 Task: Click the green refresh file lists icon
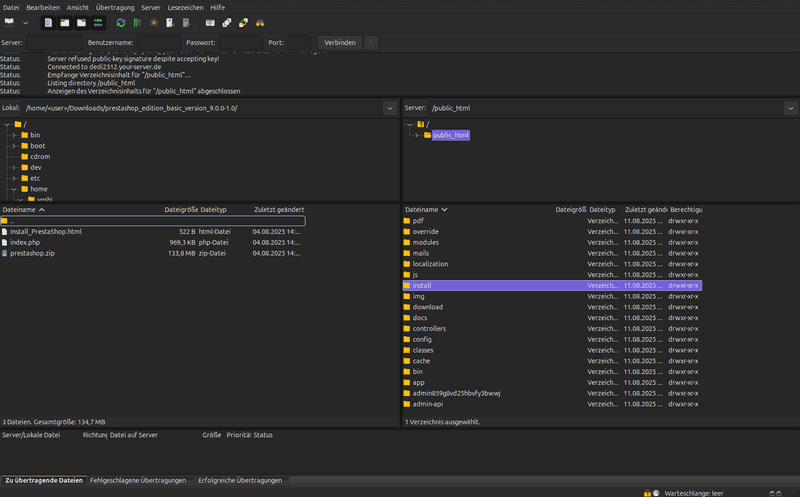(121, 22)
